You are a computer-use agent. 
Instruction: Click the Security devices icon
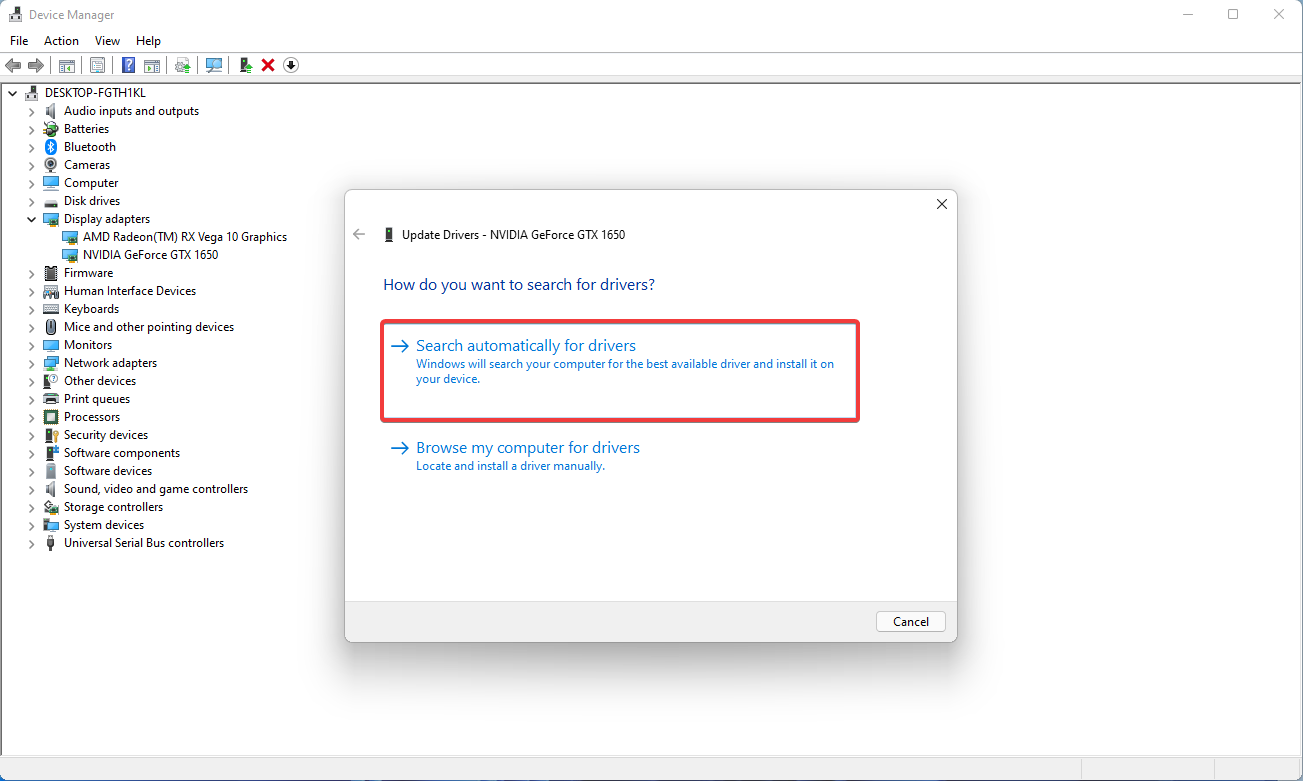tap(51, 435)
